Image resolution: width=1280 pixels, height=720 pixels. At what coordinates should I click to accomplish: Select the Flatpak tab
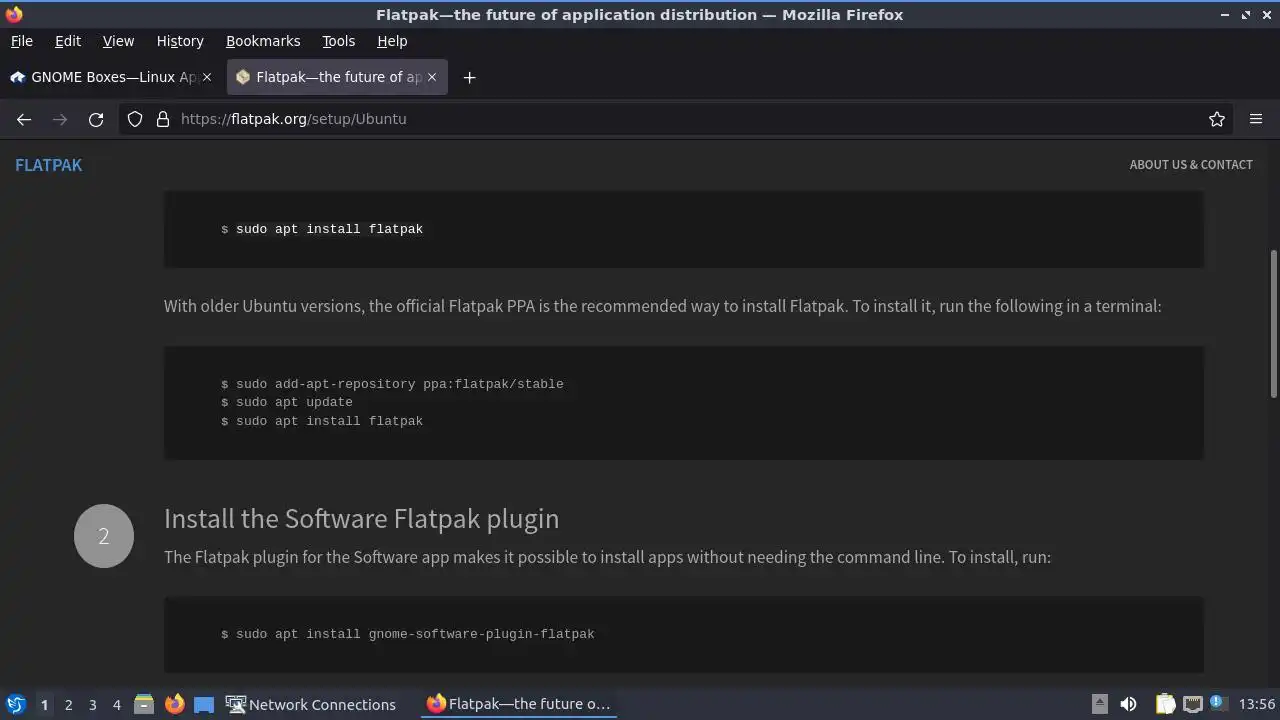[337, 77]
